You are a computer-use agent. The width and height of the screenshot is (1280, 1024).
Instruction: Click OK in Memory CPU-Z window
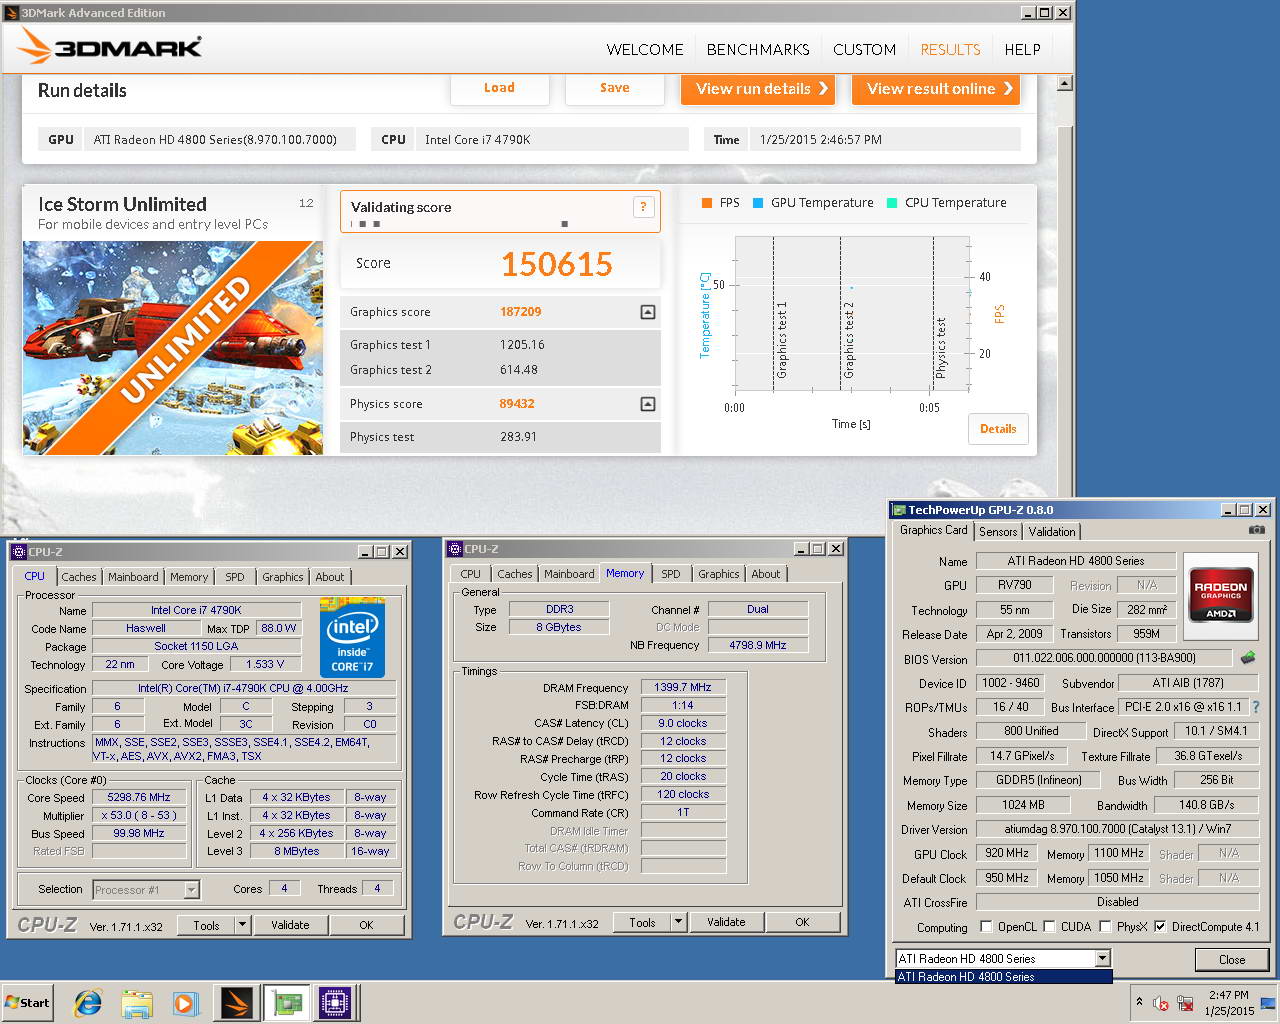(802, 922)
